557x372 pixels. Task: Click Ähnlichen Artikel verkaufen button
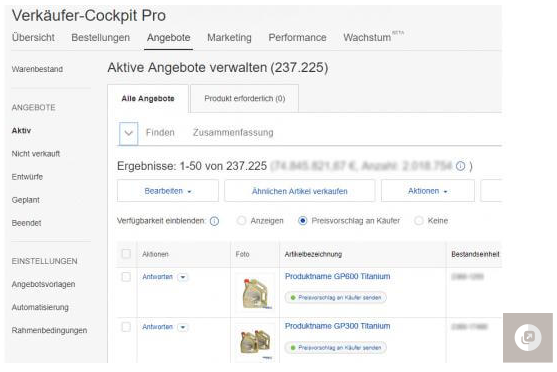pyautogui.click(x=299, y=191)
